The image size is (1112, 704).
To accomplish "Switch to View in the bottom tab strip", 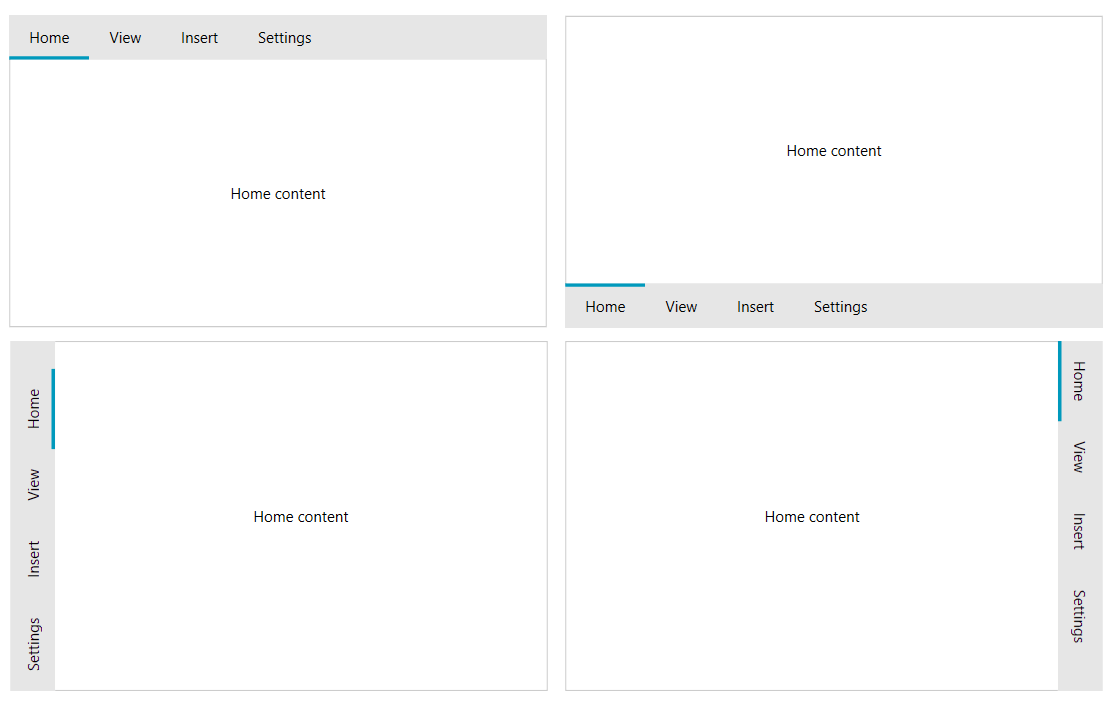I will click(x=681, y=306).
